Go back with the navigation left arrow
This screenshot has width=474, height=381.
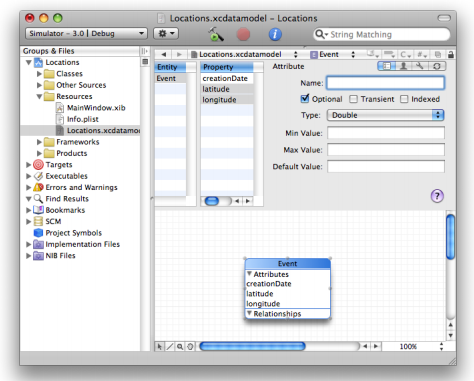tap(164, 54)
